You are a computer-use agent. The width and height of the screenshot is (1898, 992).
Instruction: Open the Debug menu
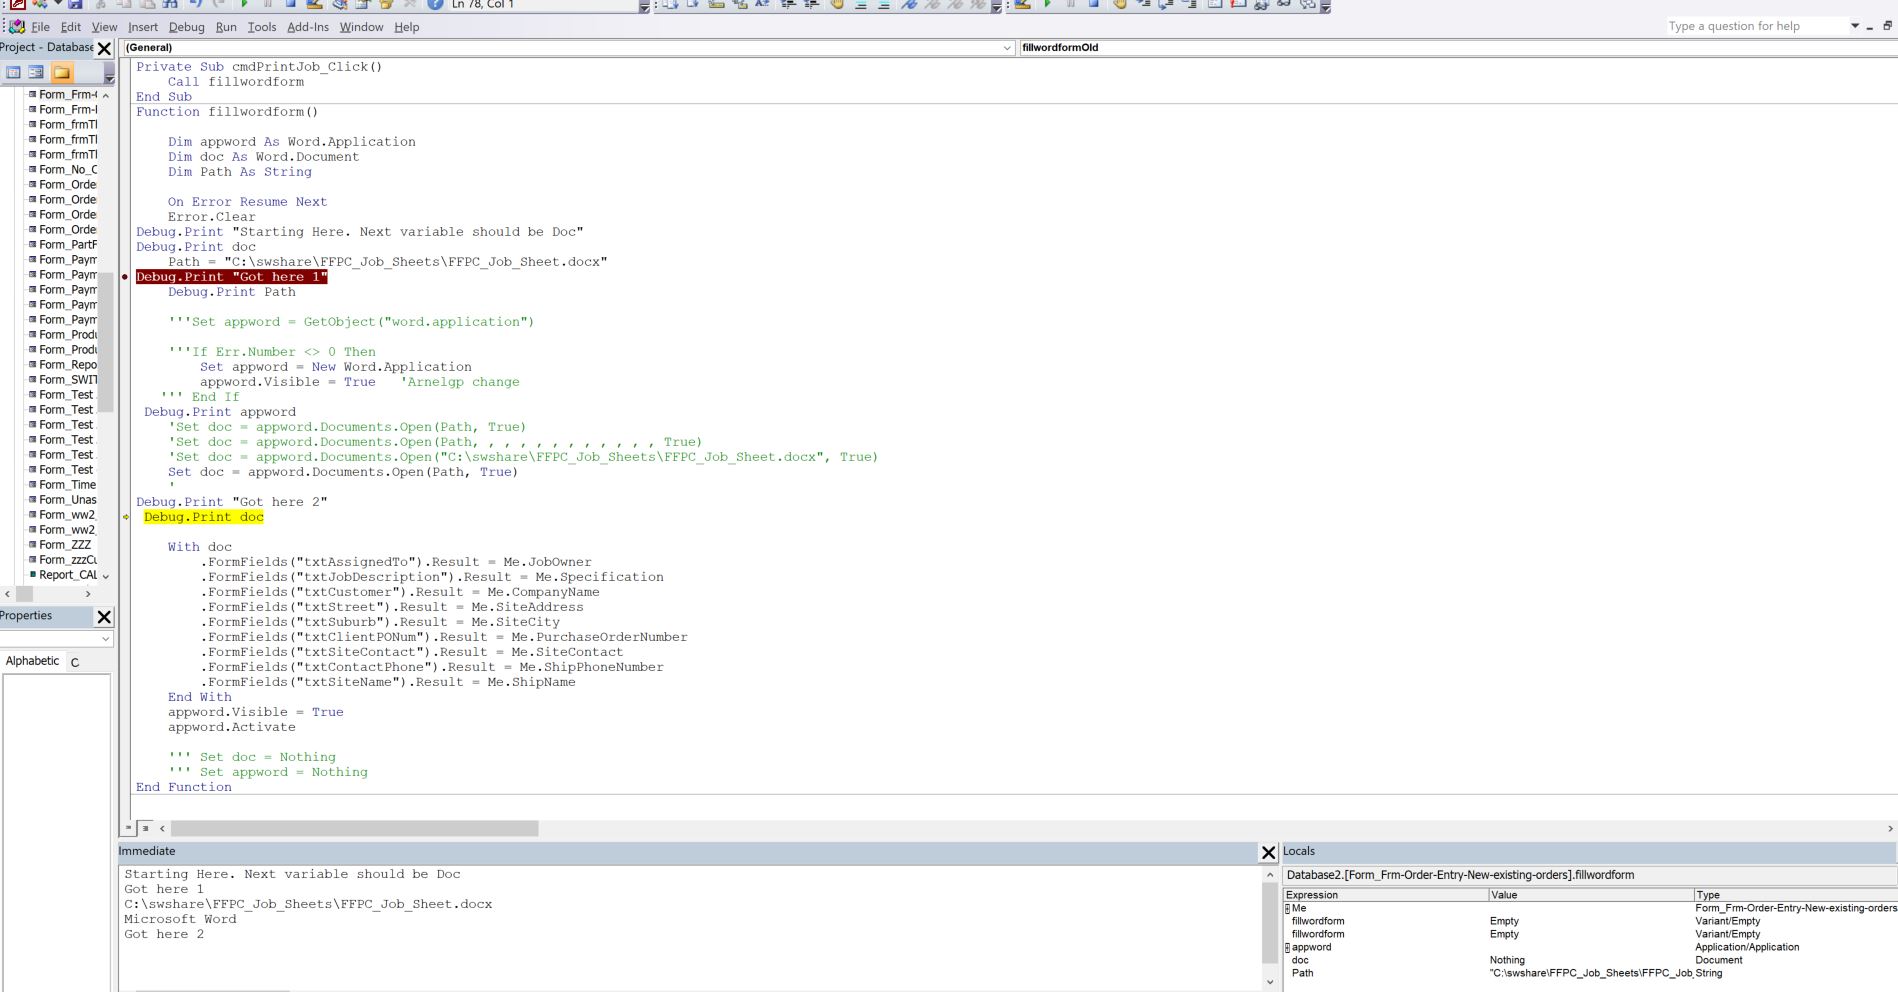(186, 27)
